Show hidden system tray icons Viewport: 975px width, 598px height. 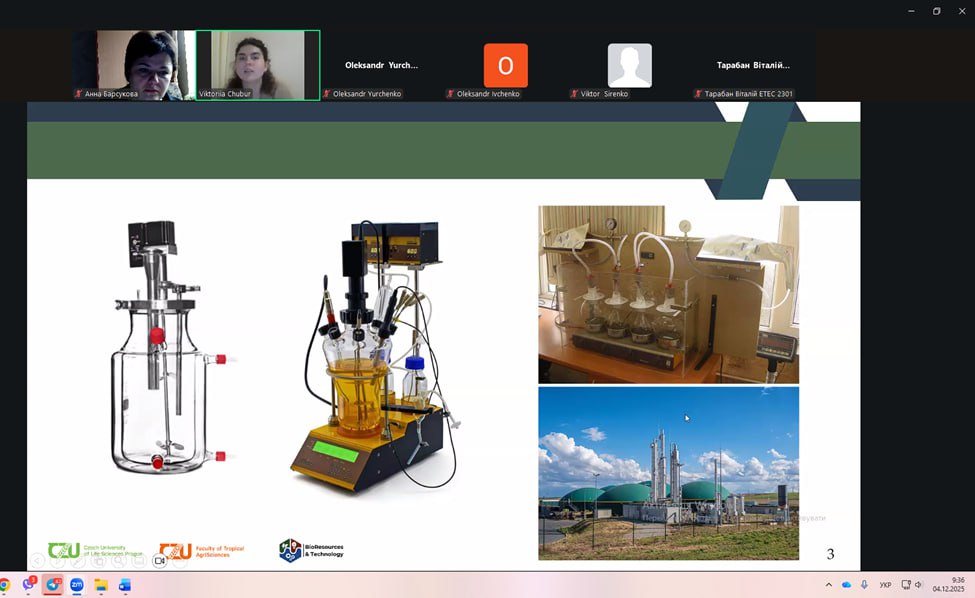coord(828,585)
